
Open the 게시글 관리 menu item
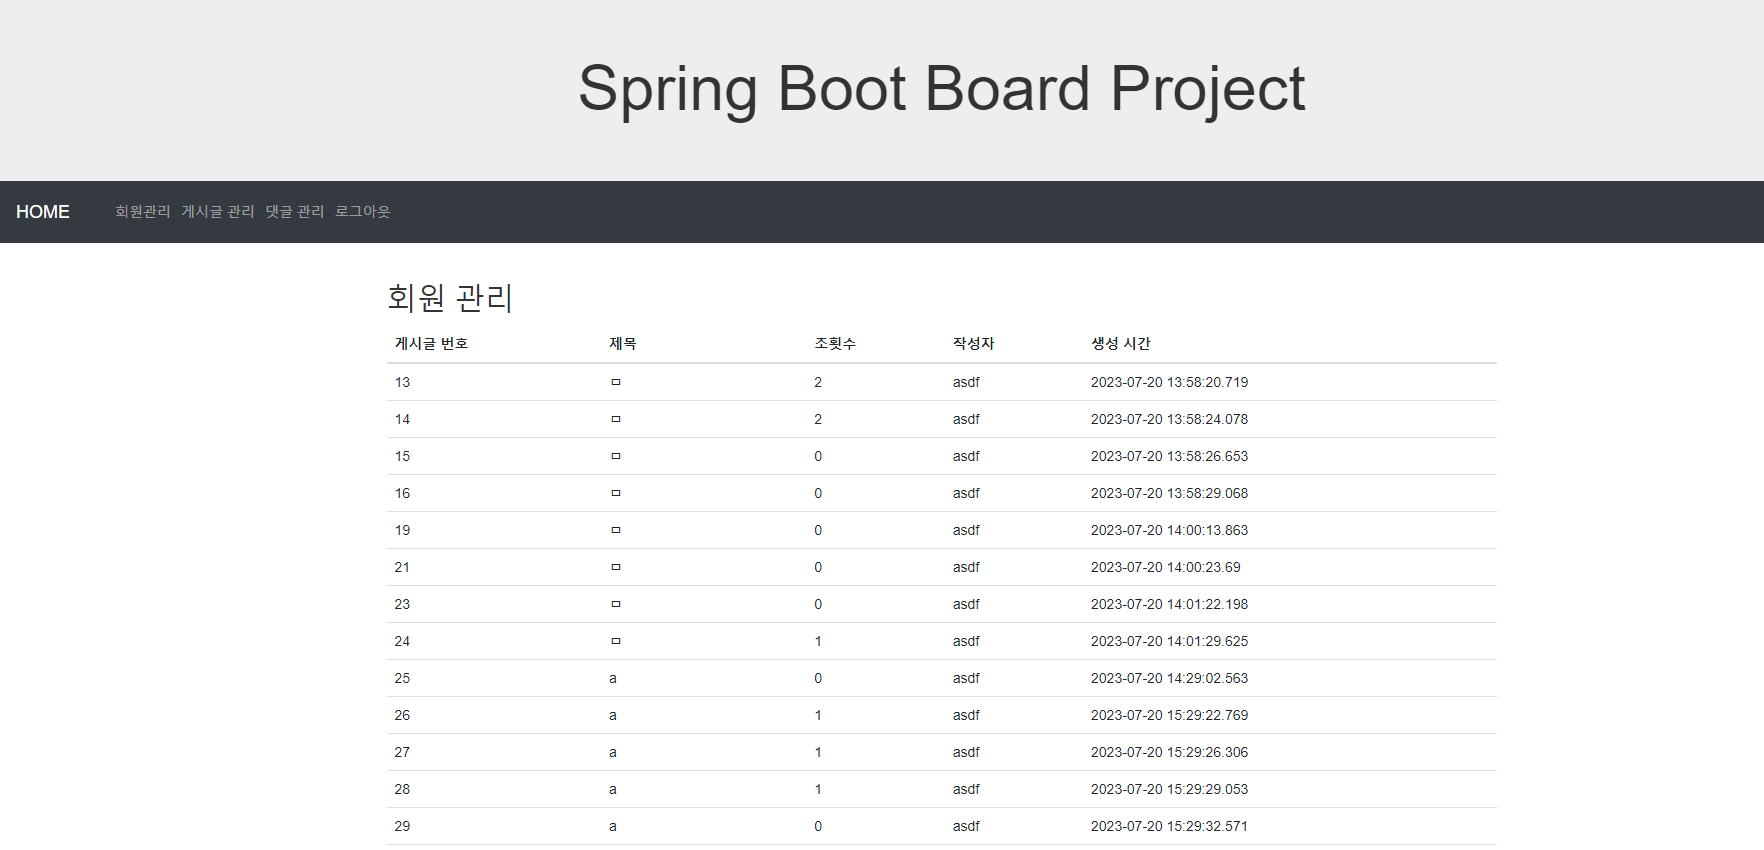[x=218, y=212]
